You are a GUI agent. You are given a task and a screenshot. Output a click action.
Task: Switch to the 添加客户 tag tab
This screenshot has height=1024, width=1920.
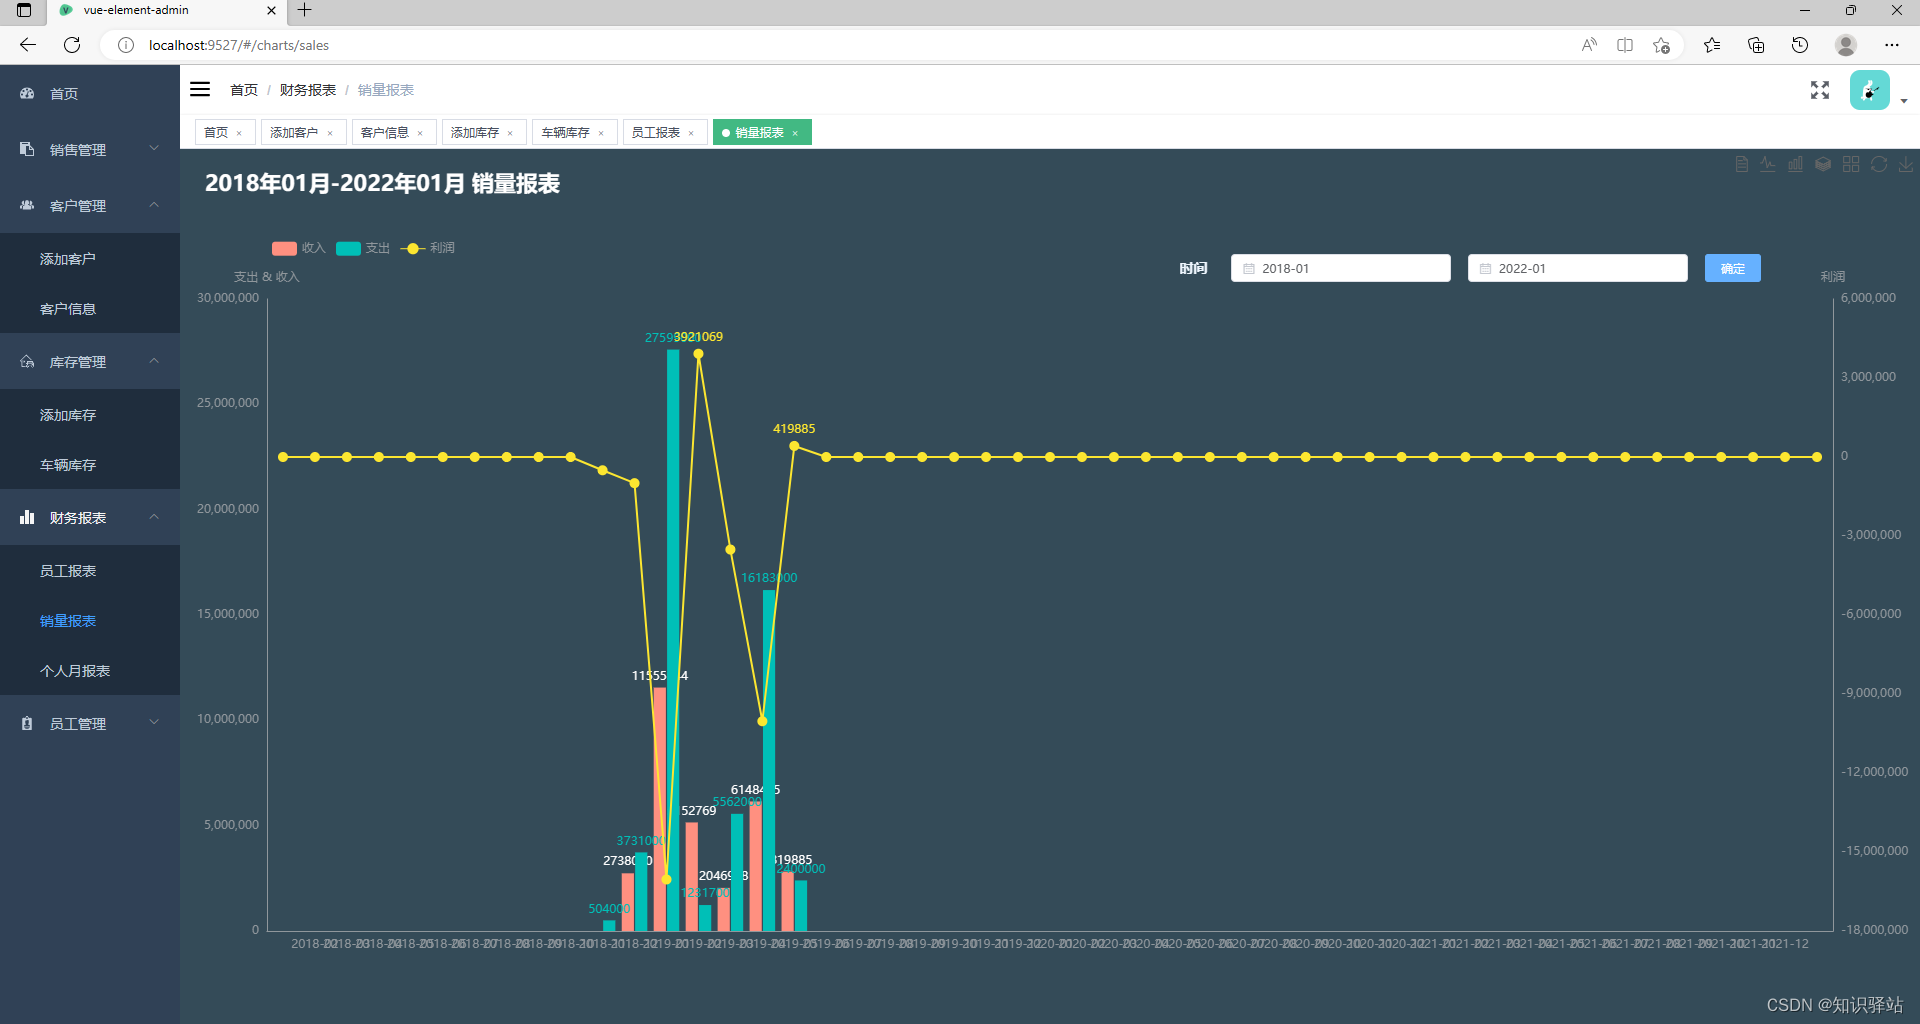click(294, 132)
